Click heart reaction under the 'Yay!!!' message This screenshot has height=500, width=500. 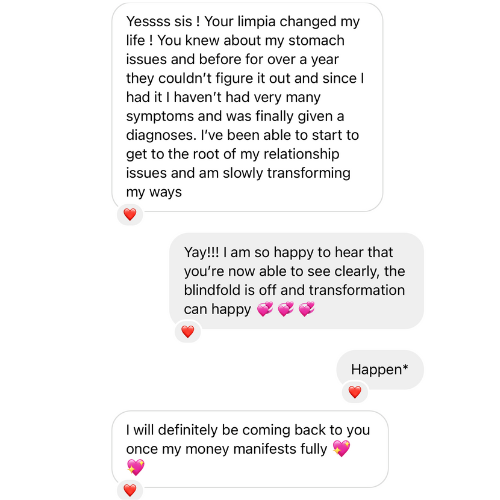[x=188, y=332]
